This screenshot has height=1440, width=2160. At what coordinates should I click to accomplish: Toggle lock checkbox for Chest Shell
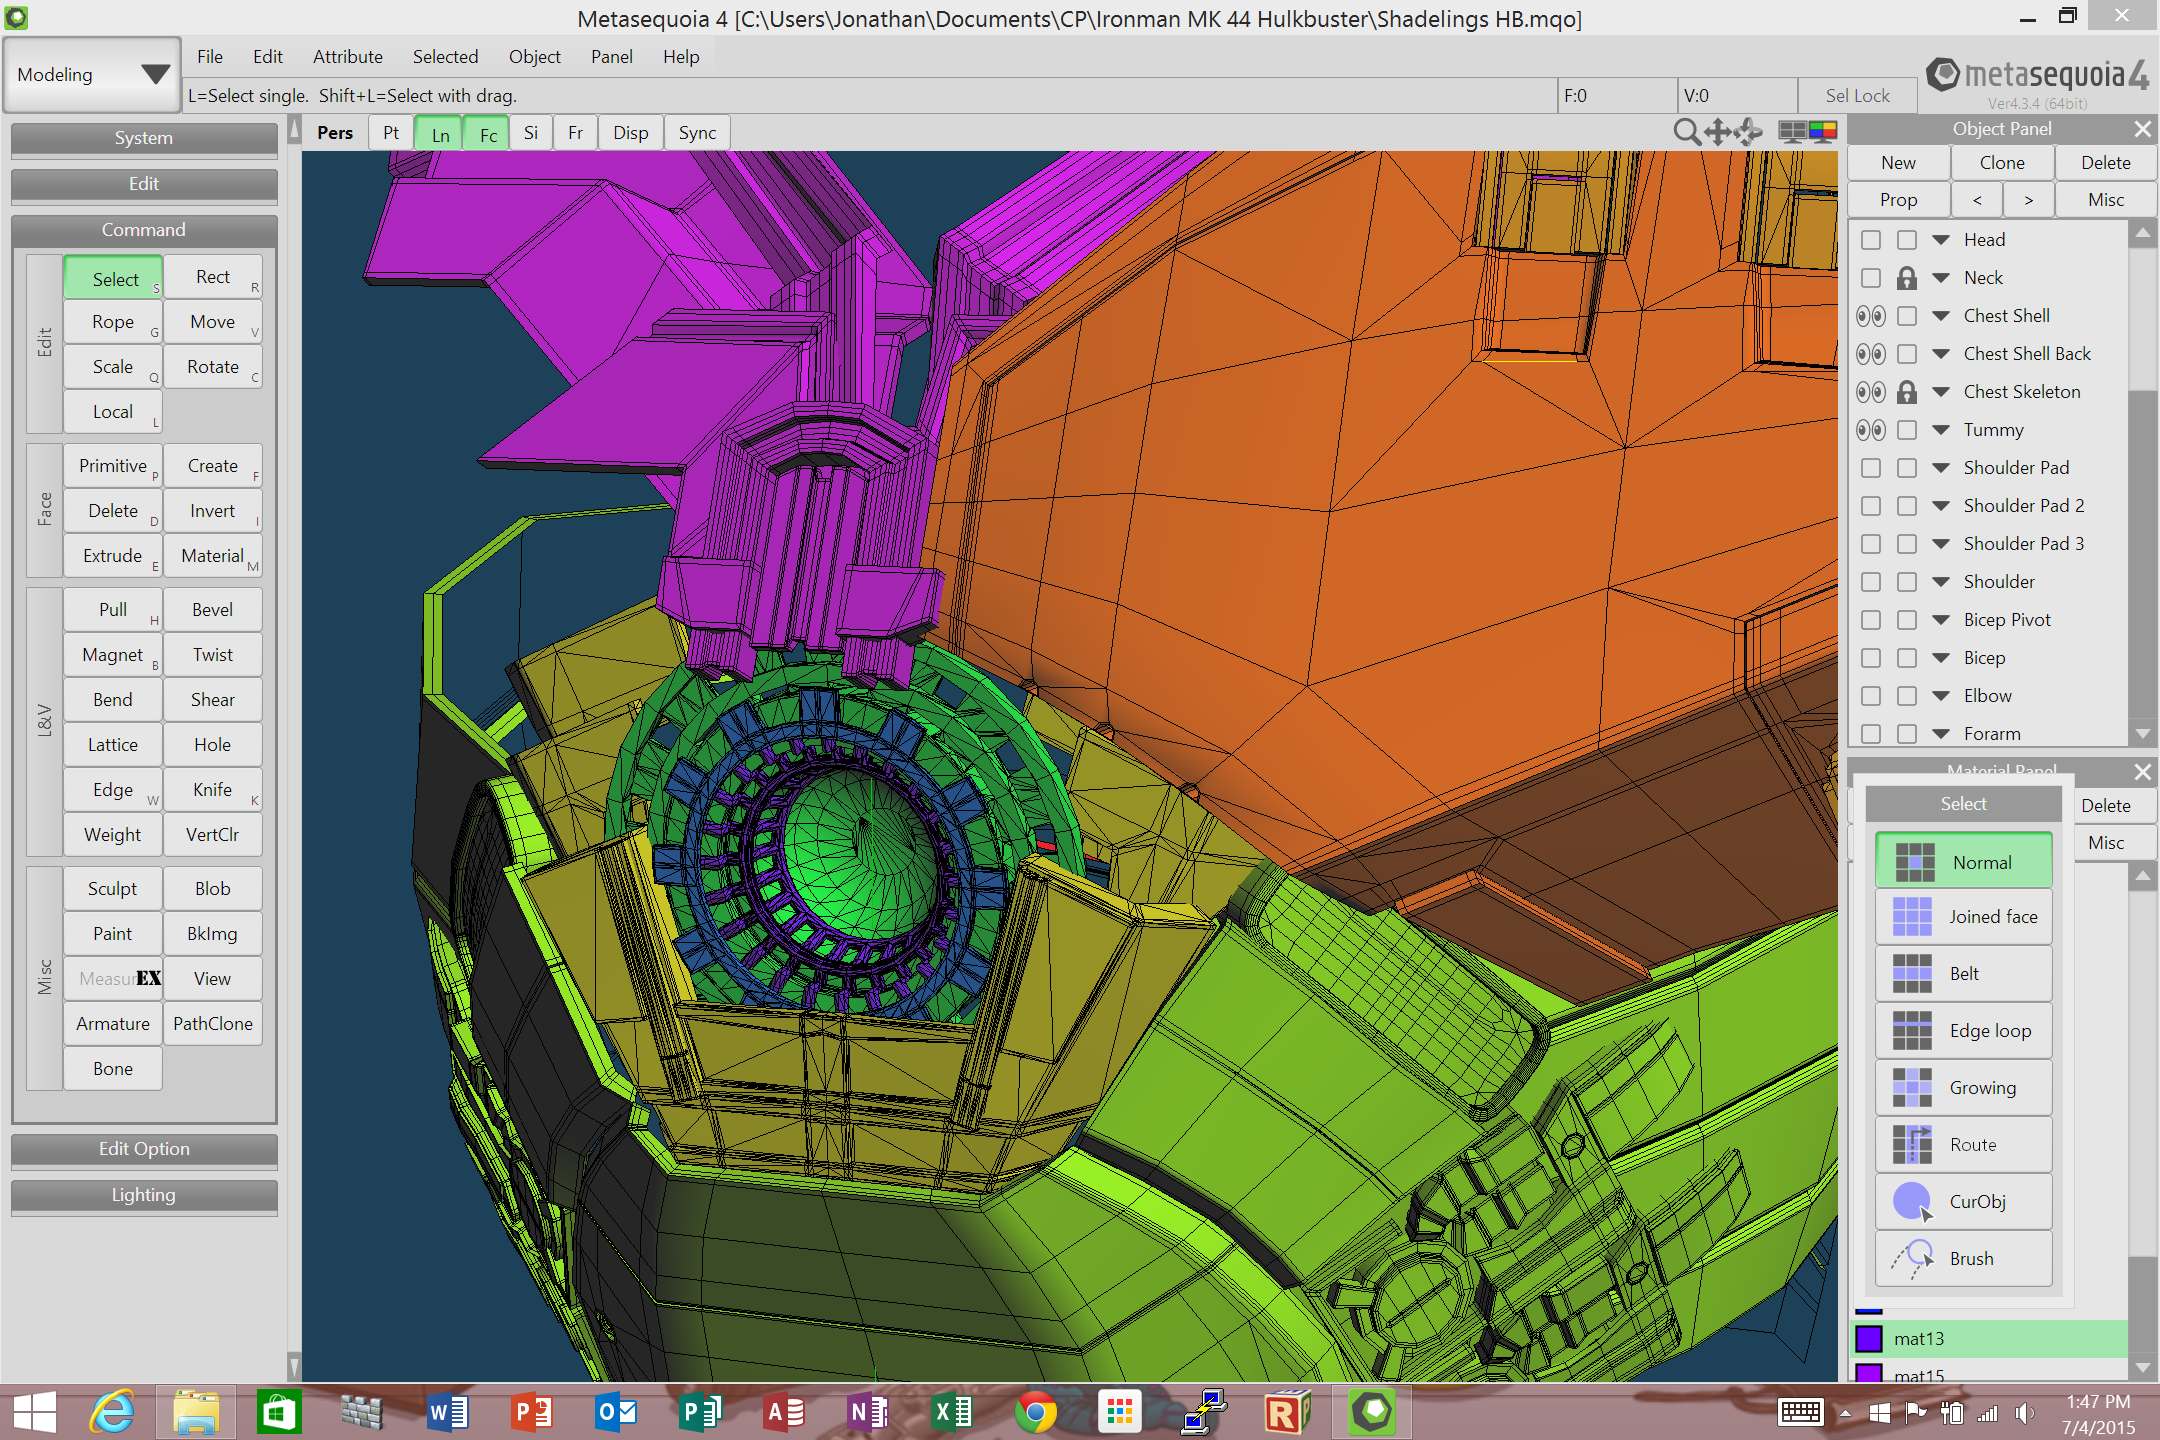1907,316
